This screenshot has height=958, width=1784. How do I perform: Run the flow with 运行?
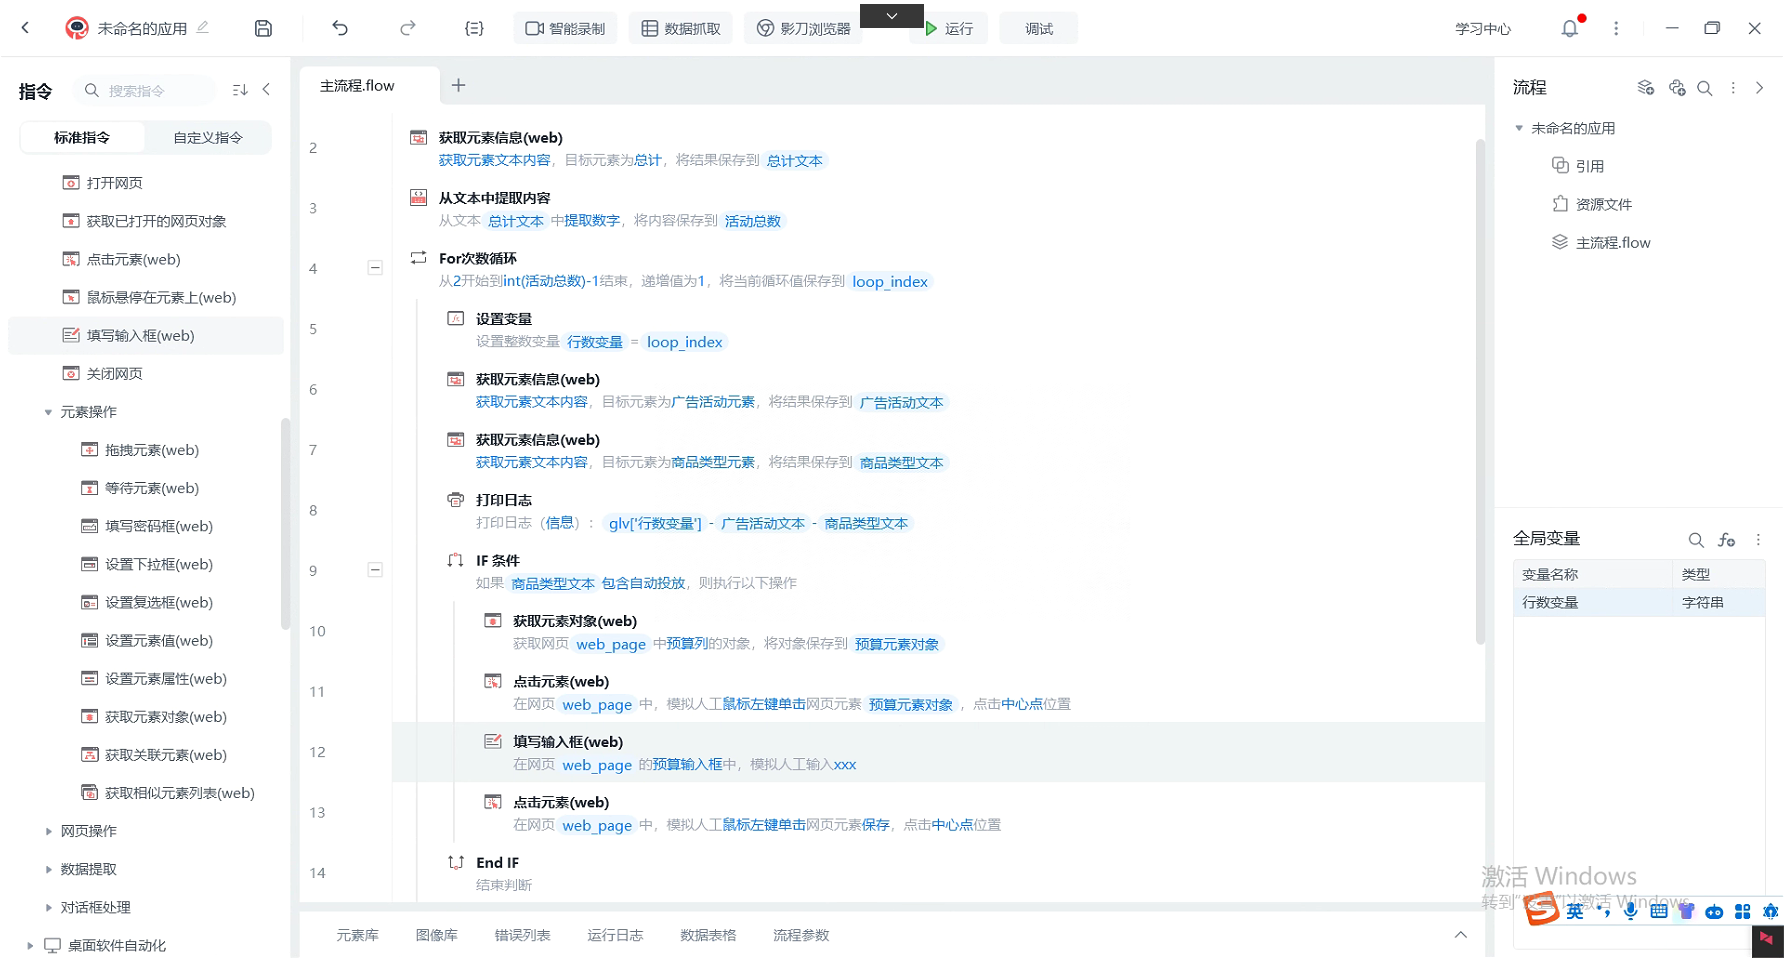tap(949, 28)
